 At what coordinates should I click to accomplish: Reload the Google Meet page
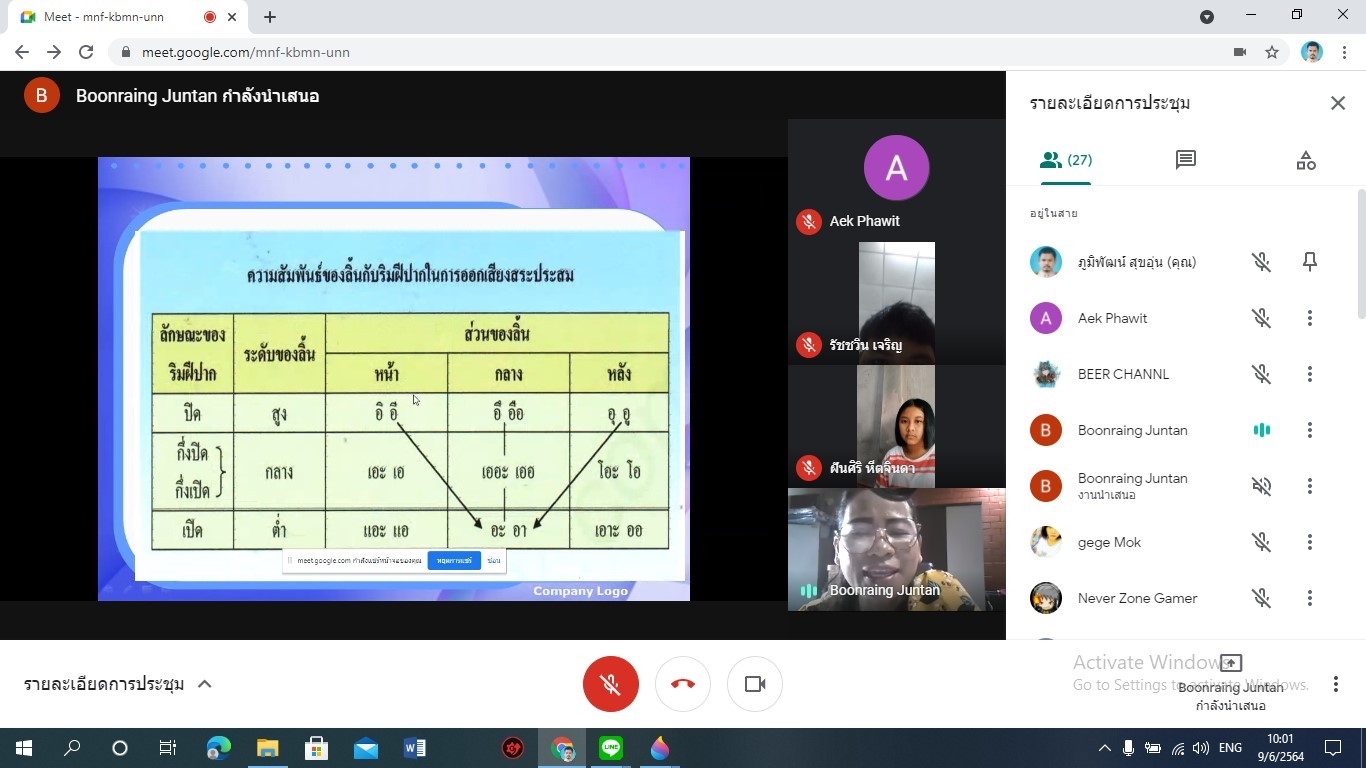tap(86, 52)
